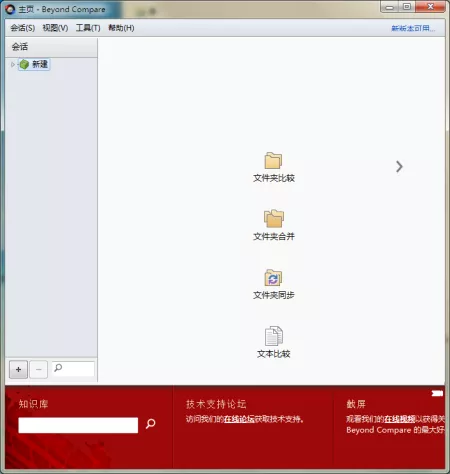Focus the session filter search box
The width and height of the screenshot is (450, 474).
[x=73, y=369]
